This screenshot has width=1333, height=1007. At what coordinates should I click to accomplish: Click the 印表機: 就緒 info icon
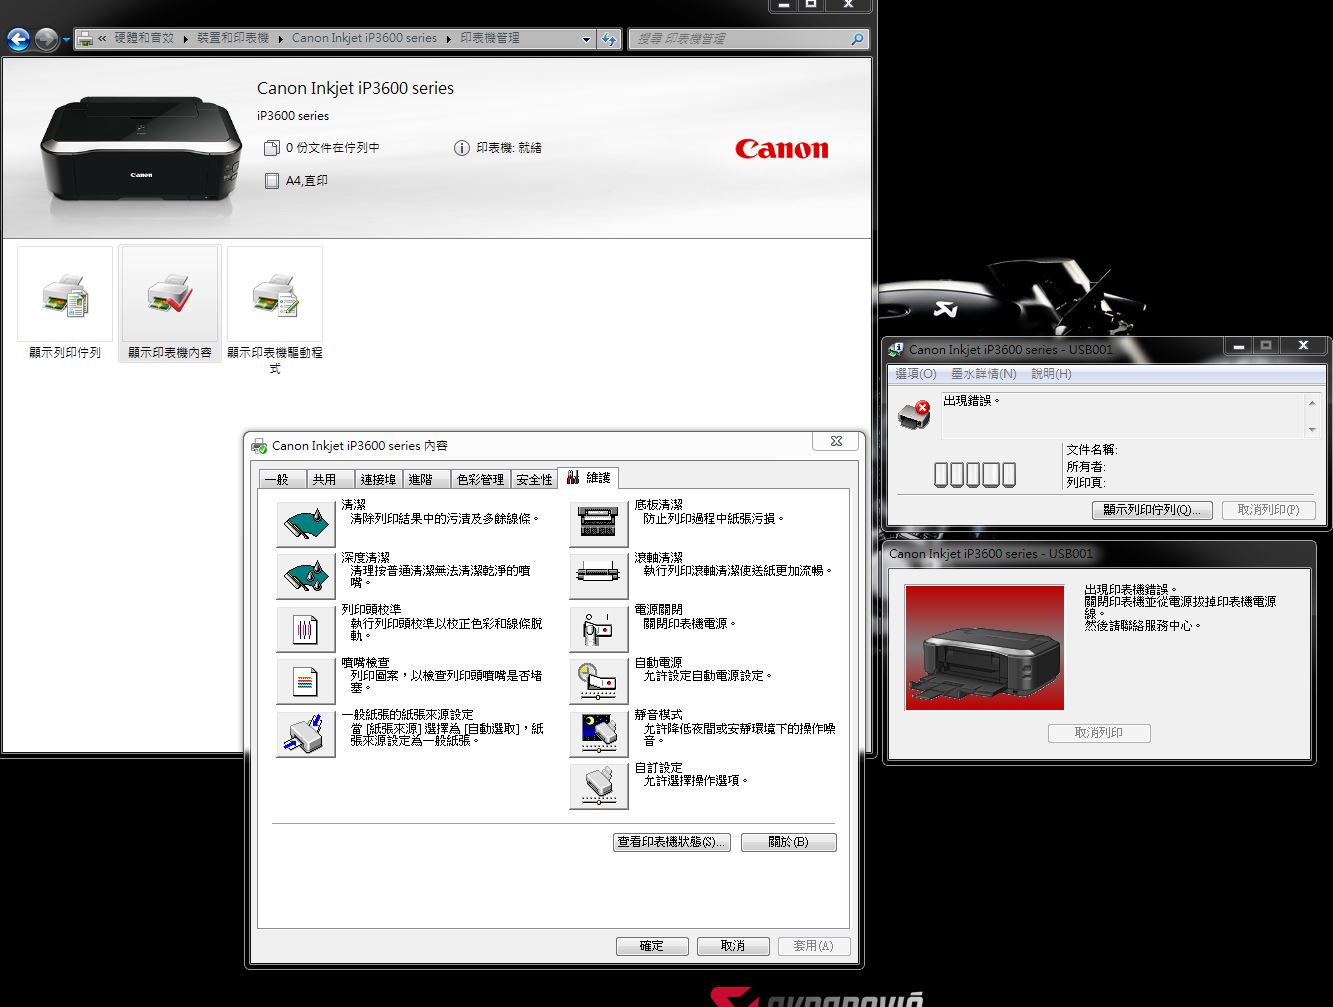[461, 148]
